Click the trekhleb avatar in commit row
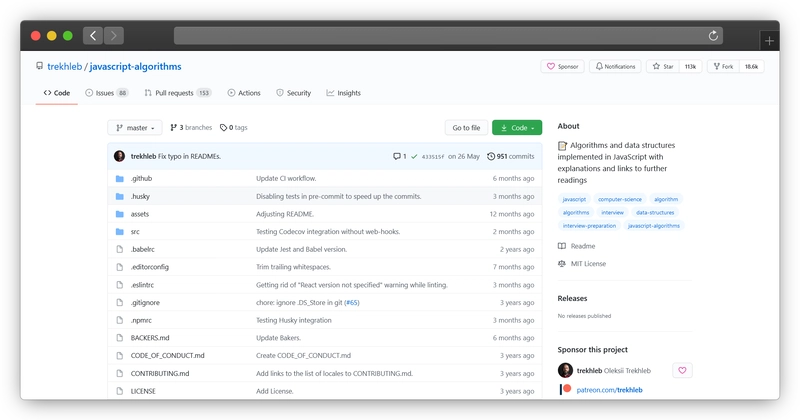This screenshot has width=800, height=420. coord(119,156)
